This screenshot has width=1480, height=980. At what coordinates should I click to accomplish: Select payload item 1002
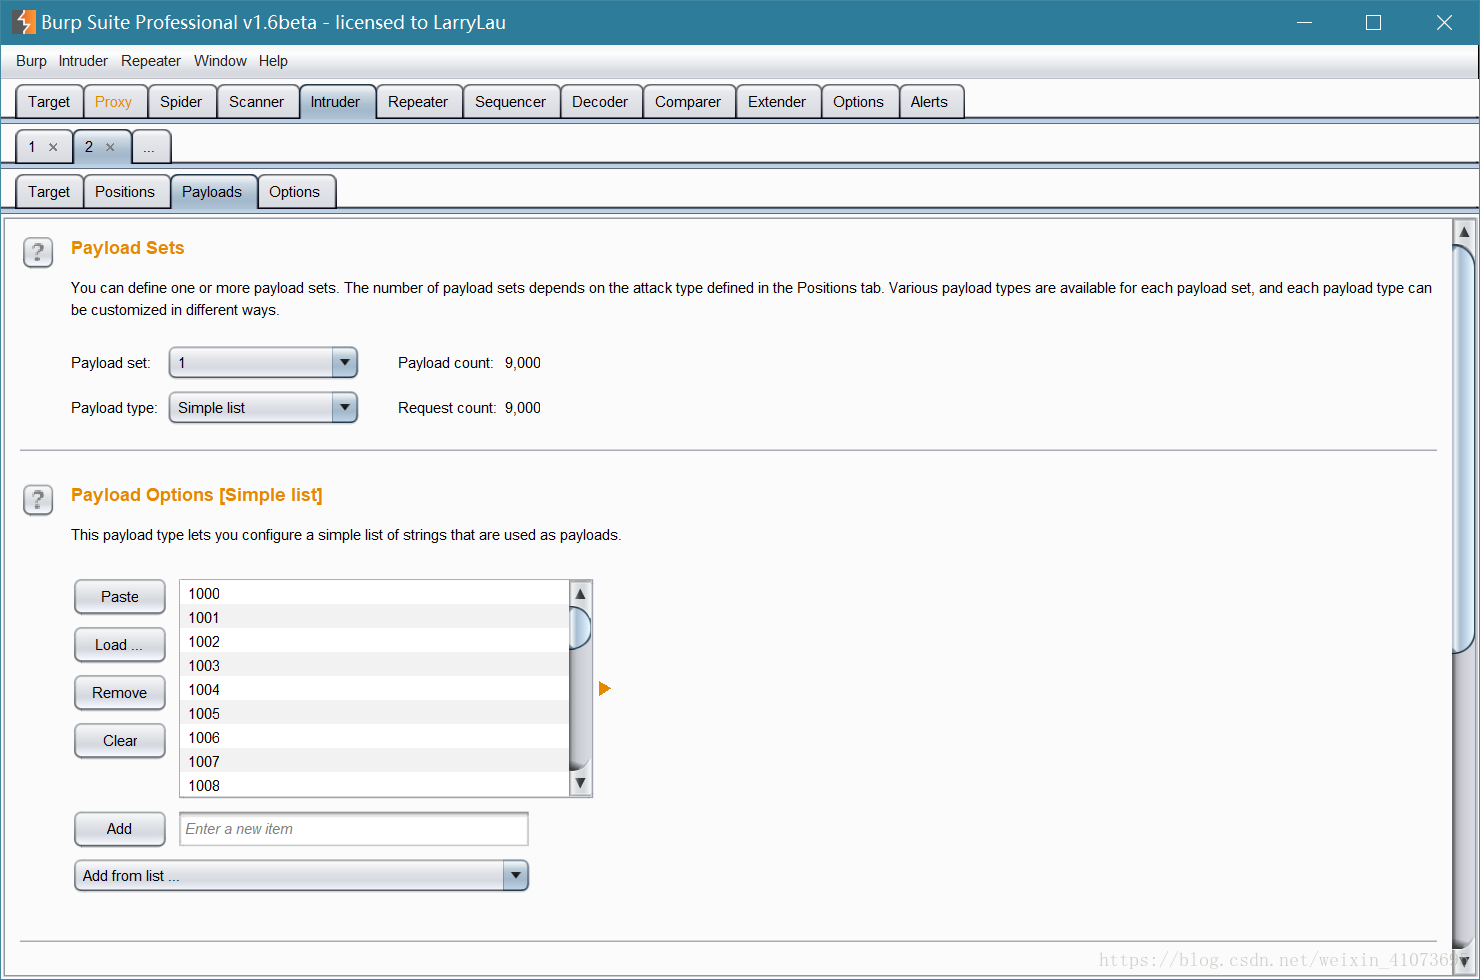click(x=374, y=641)
